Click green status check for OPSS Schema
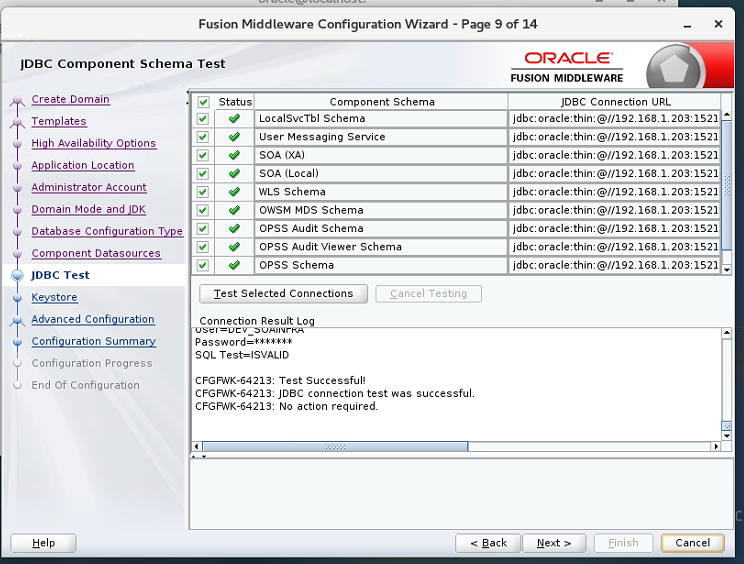744x564 pixels. tap(234, 265)
